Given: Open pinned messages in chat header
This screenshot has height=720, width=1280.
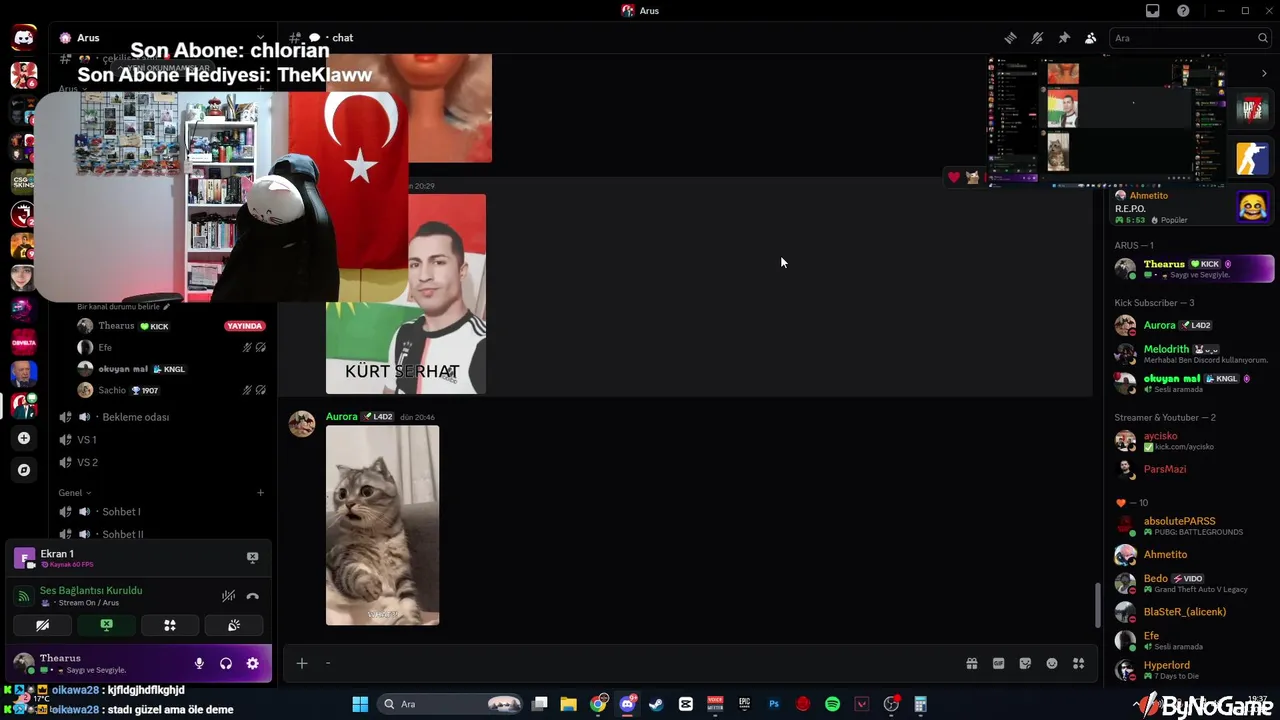Looking at the screenshot, I should 1064,38.
